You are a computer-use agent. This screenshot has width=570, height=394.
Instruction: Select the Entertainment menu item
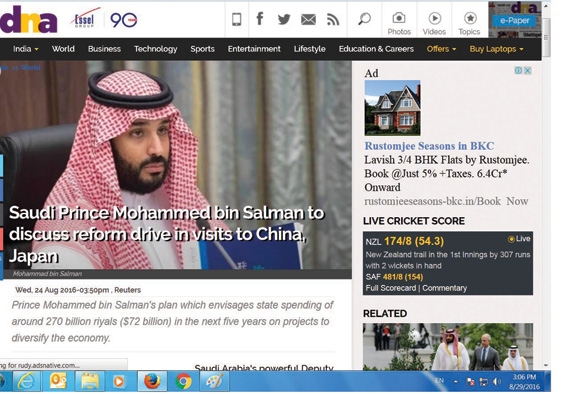click(254, 49)
